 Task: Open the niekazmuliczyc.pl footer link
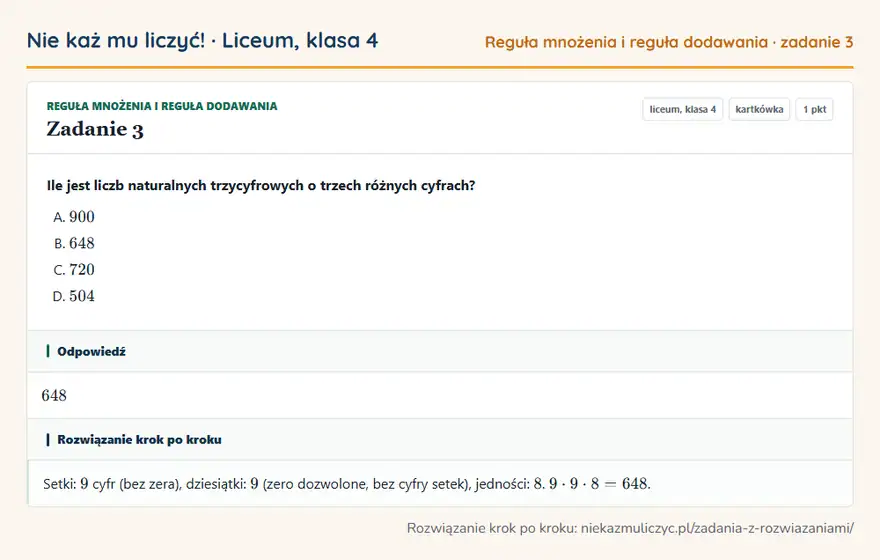[717, 528]
